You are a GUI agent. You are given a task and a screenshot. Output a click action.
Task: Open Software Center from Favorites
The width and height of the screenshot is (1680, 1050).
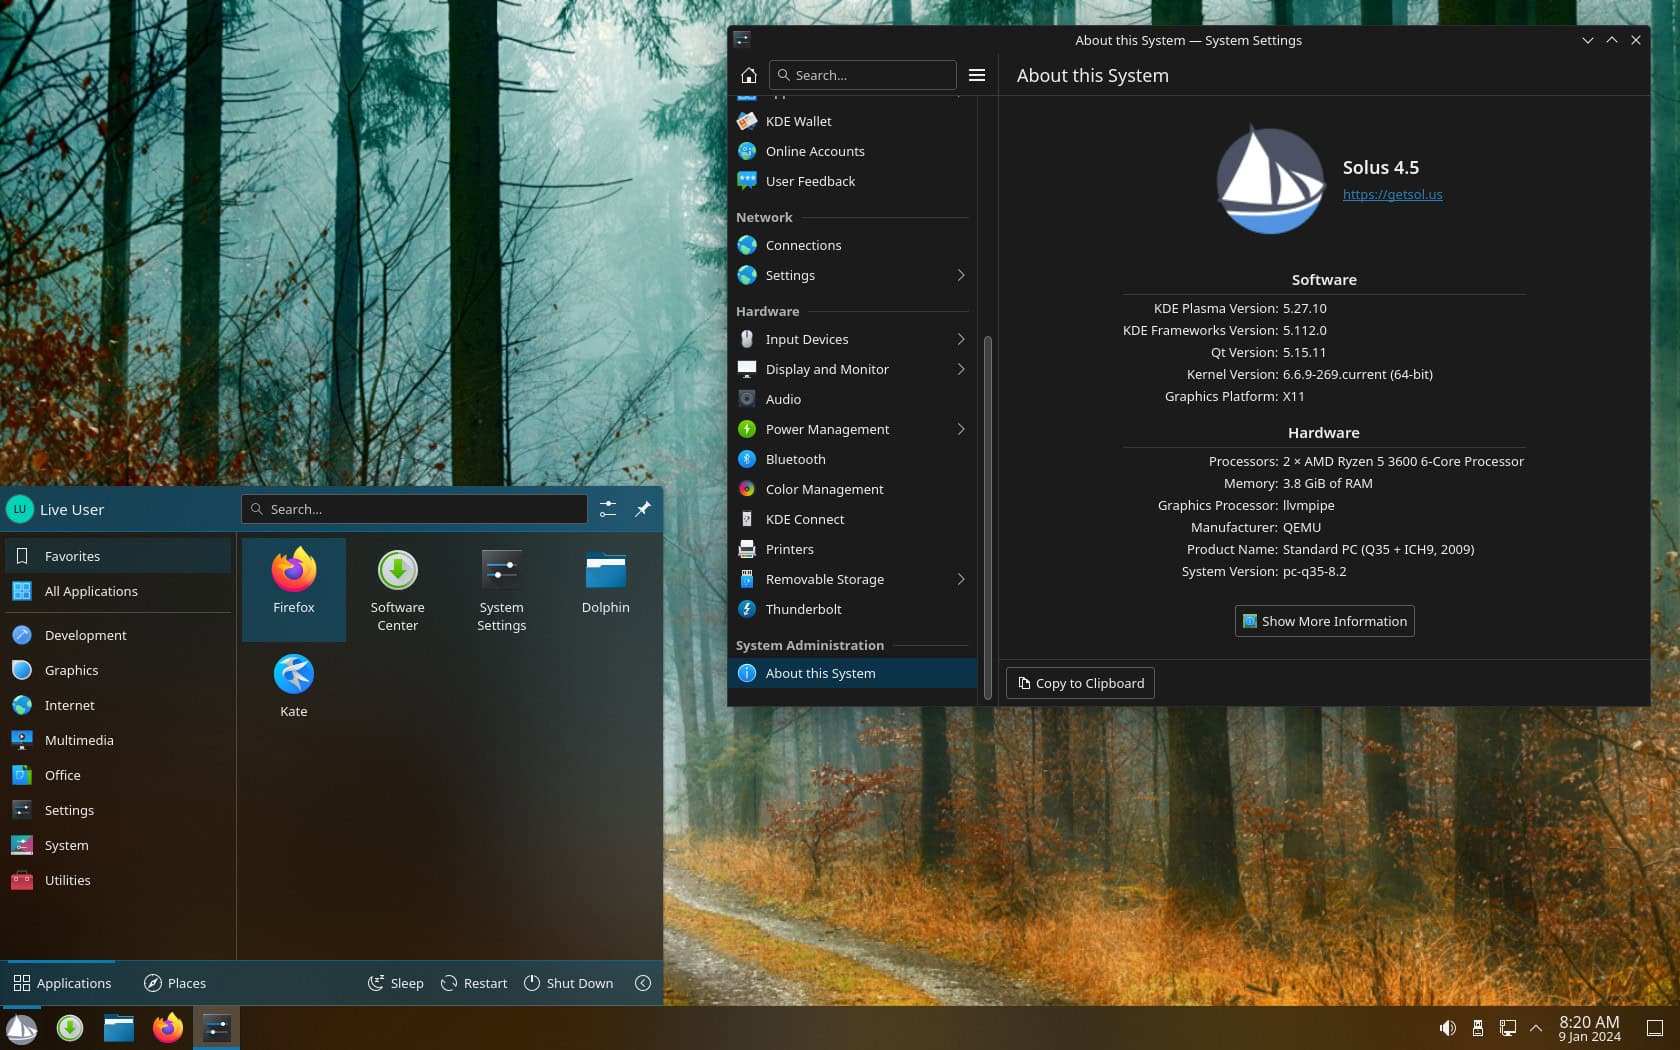click(397, 590)
